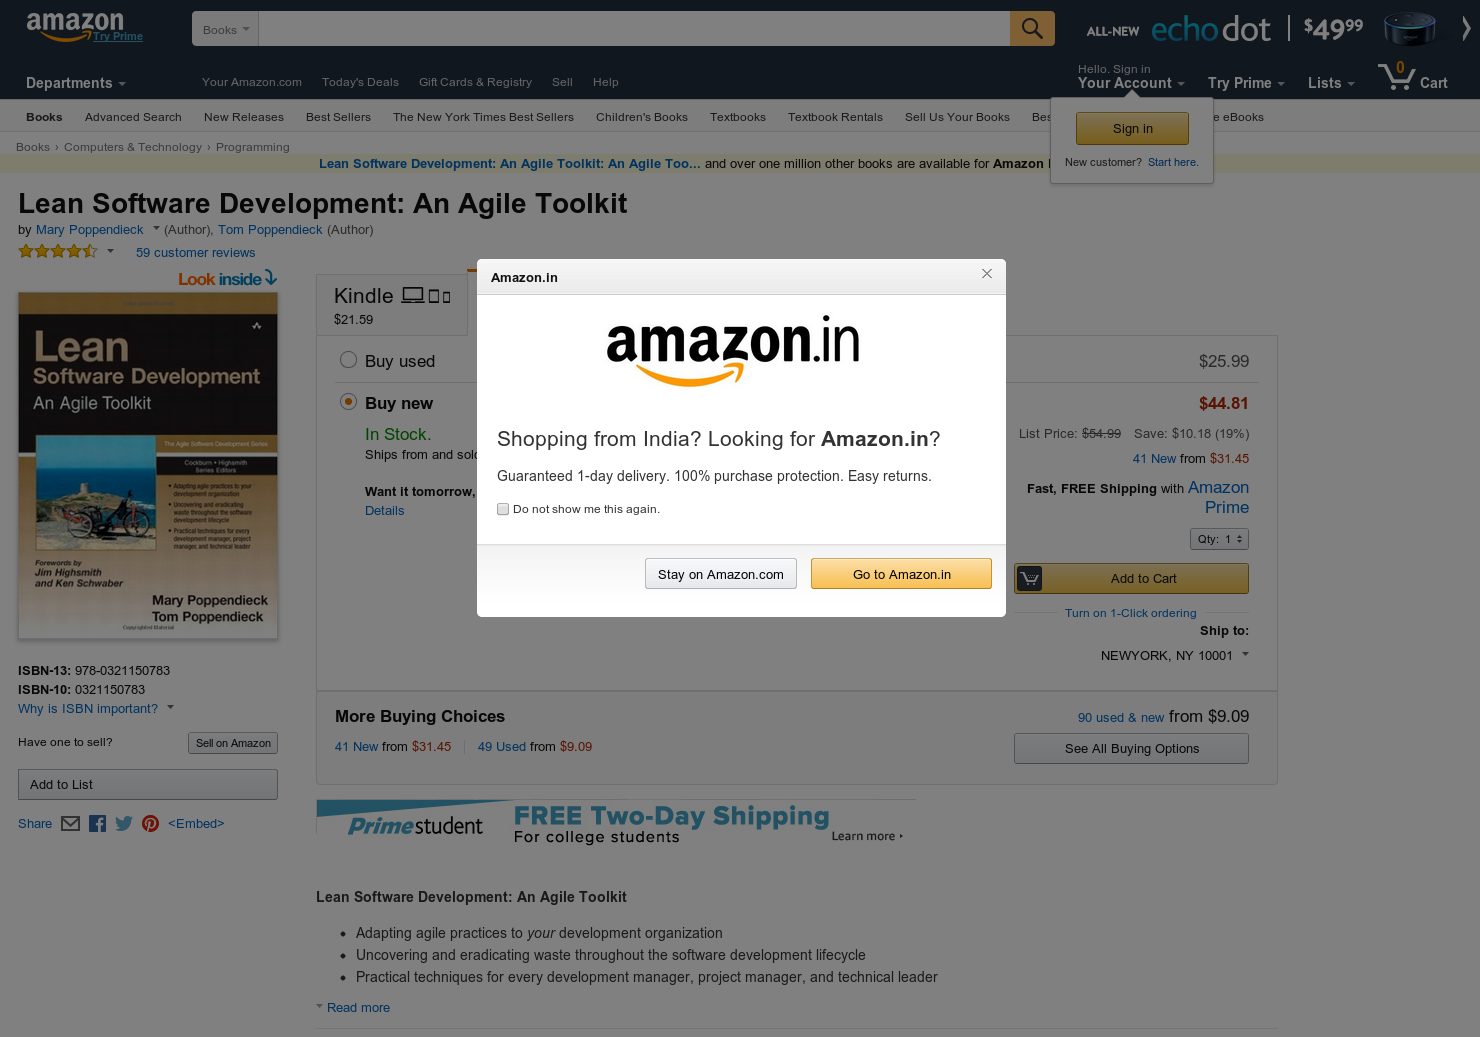Image resolution: width=1480 pixels, height=1037 pixels.
Task: Share the book on Twitter
Action: pyautogui.click(x=123, y=823)
